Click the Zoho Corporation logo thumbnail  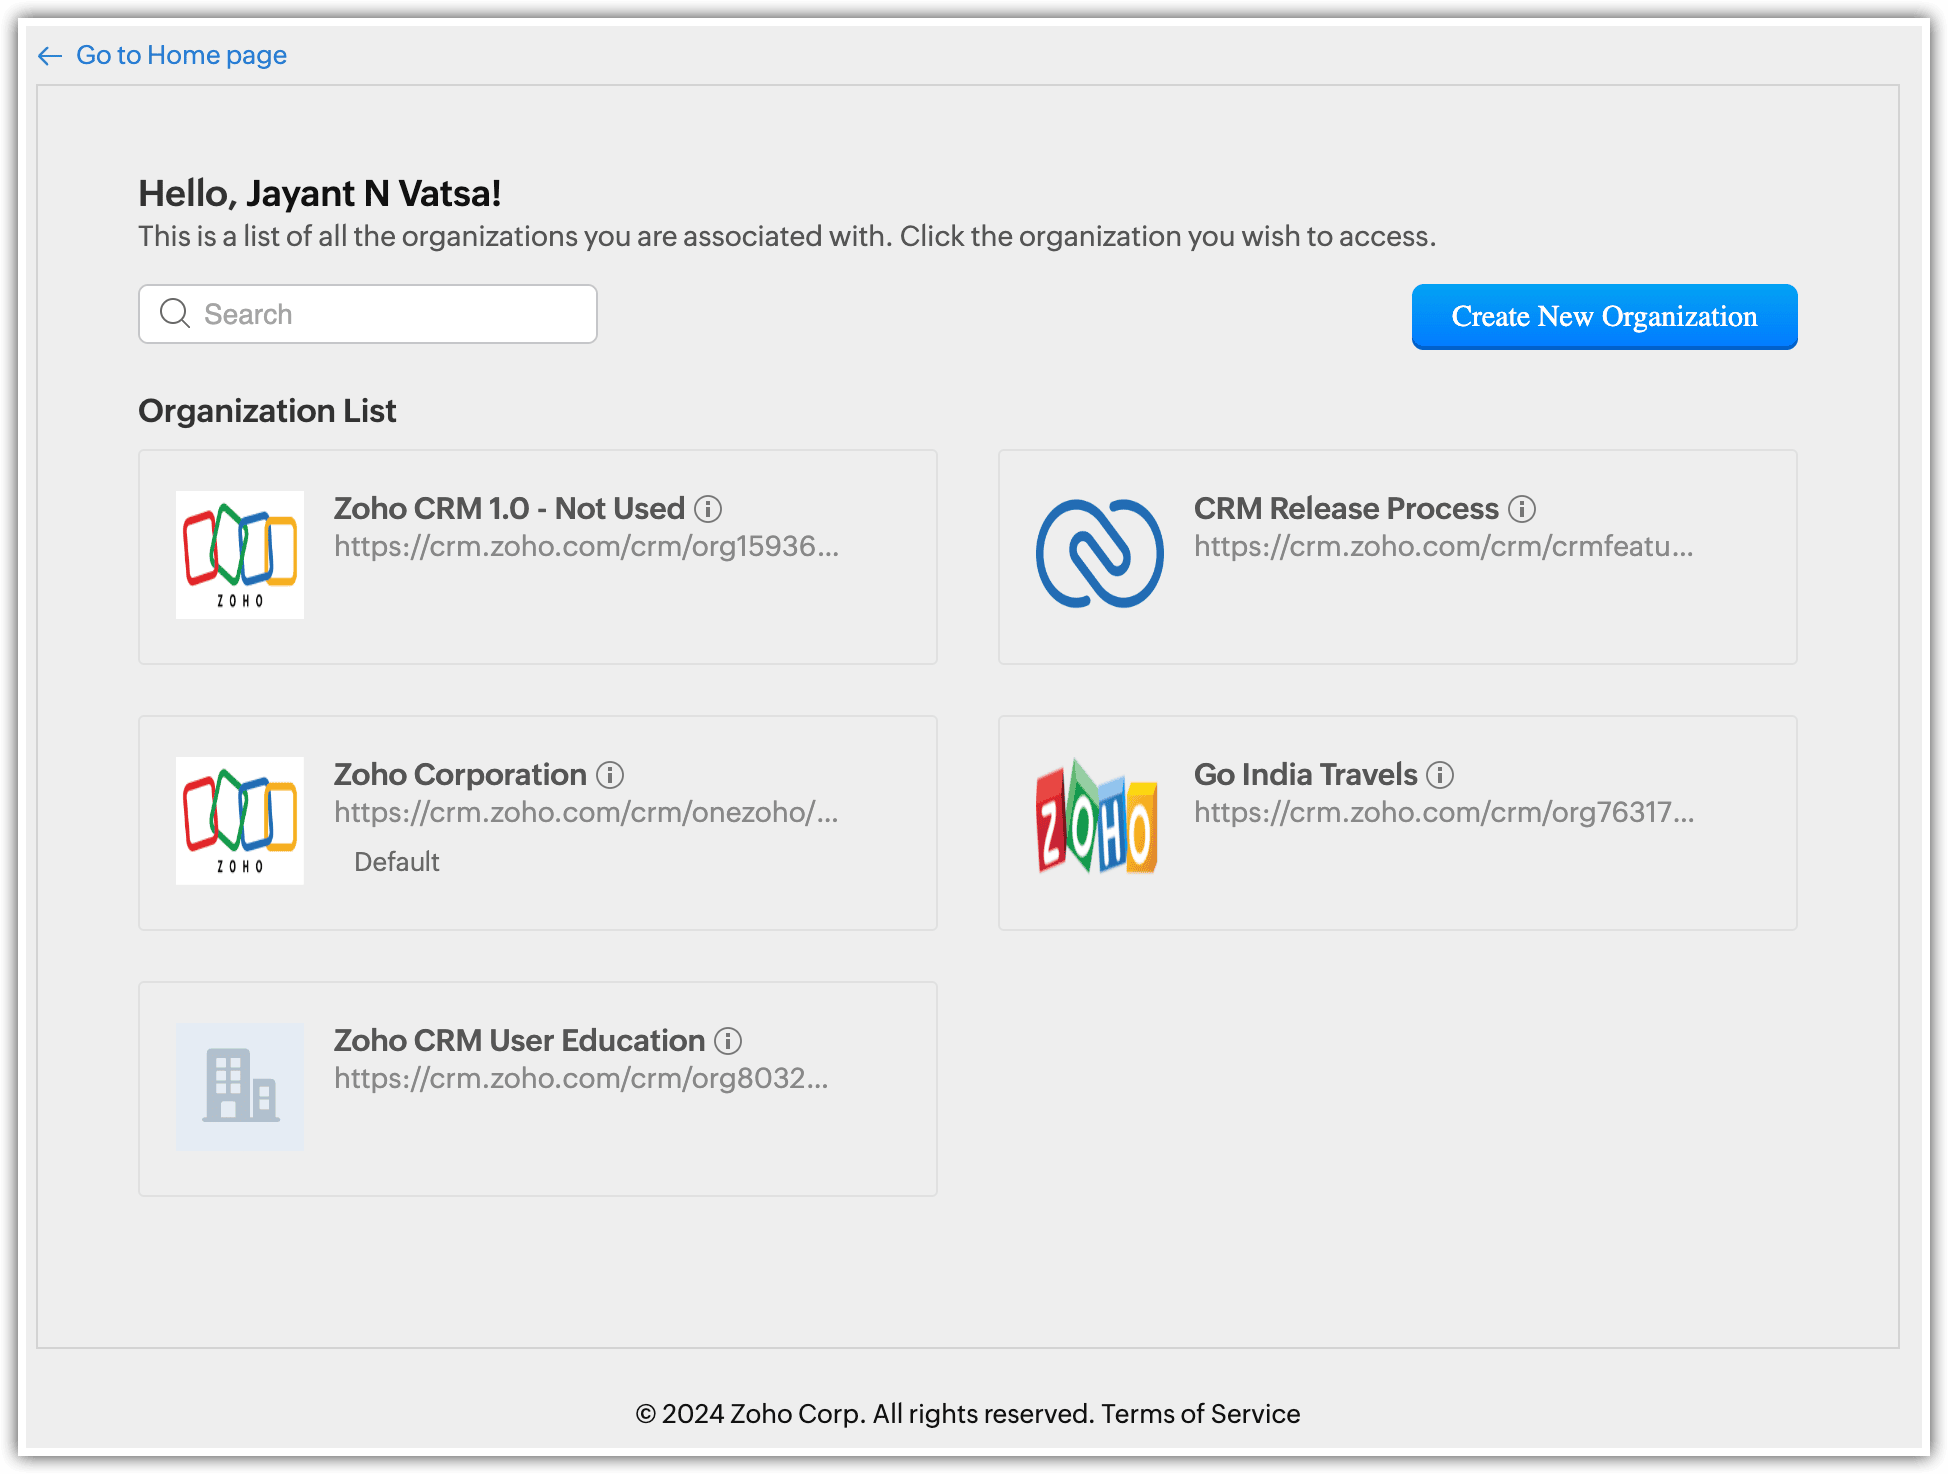click(x=240, y=820)
